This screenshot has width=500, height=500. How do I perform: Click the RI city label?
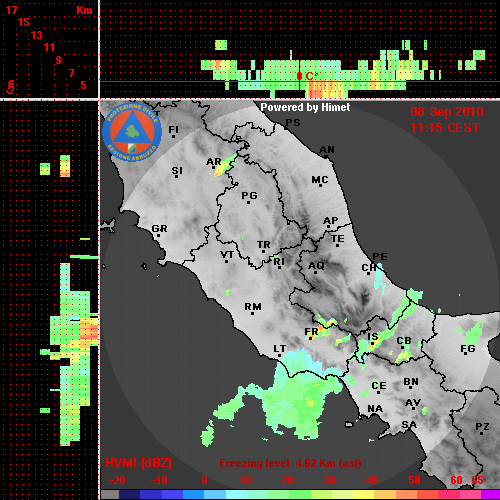(x=279, y=262)
